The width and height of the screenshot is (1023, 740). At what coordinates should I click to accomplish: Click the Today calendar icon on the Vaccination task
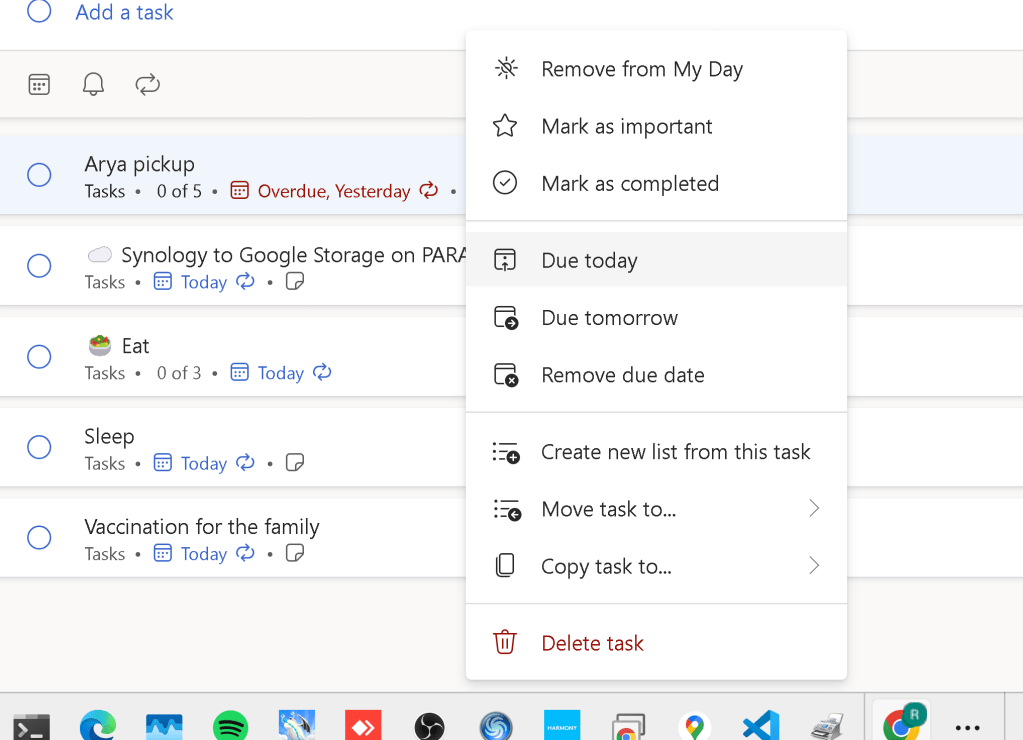click(x=162, y=554)
